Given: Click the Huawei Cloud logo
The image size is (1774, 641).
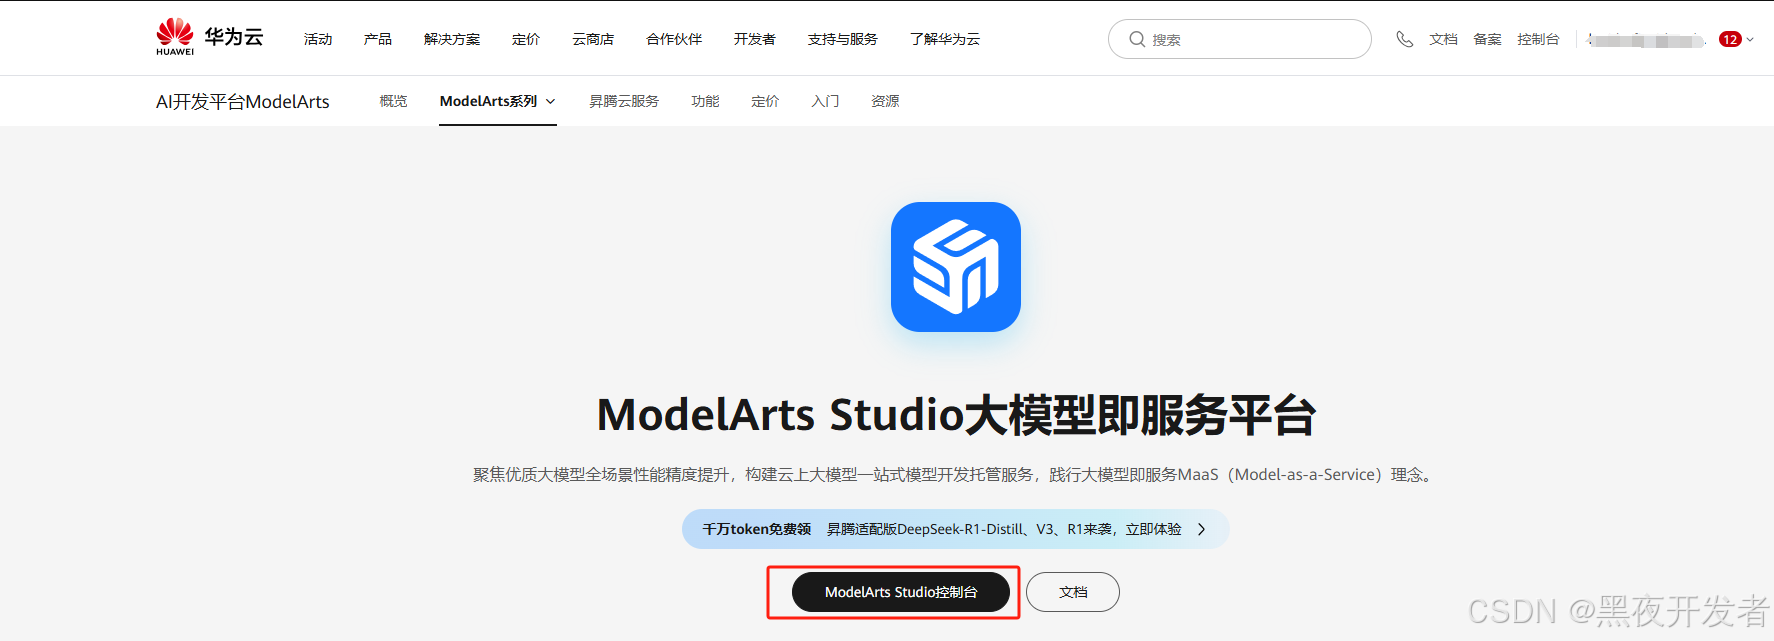Looking at the screenshot, I should (210, 37).
